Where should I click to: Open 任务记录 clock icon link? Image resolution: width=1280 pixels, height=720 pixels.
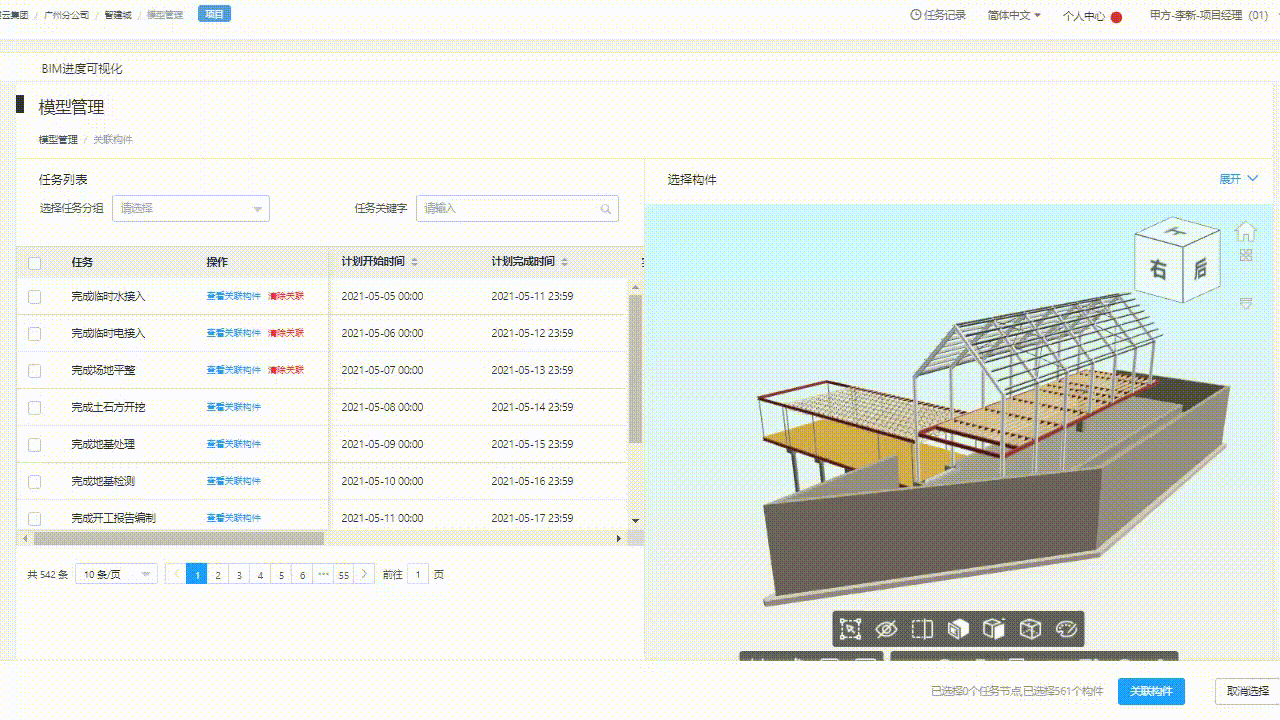pyautogui.click(x=938, y=15)
